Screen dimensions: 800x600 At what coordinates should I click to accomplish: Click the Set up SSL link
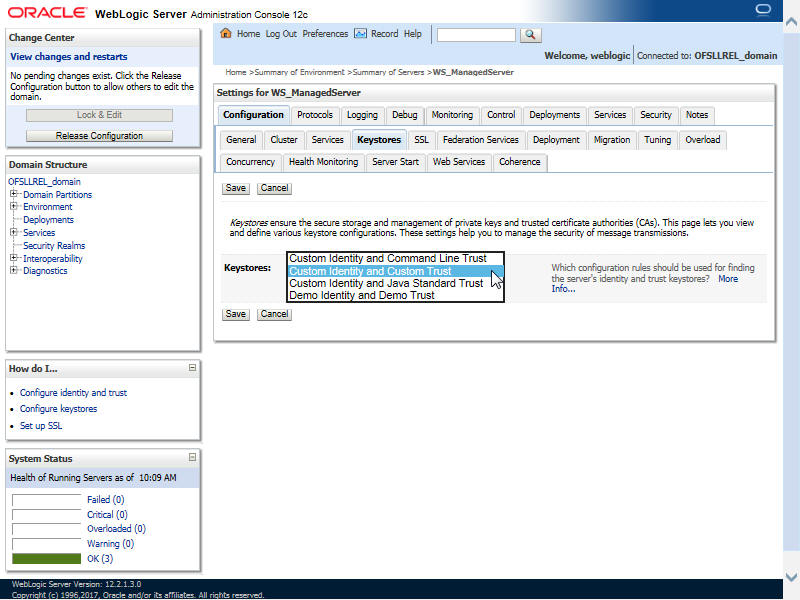click(41, 426)
